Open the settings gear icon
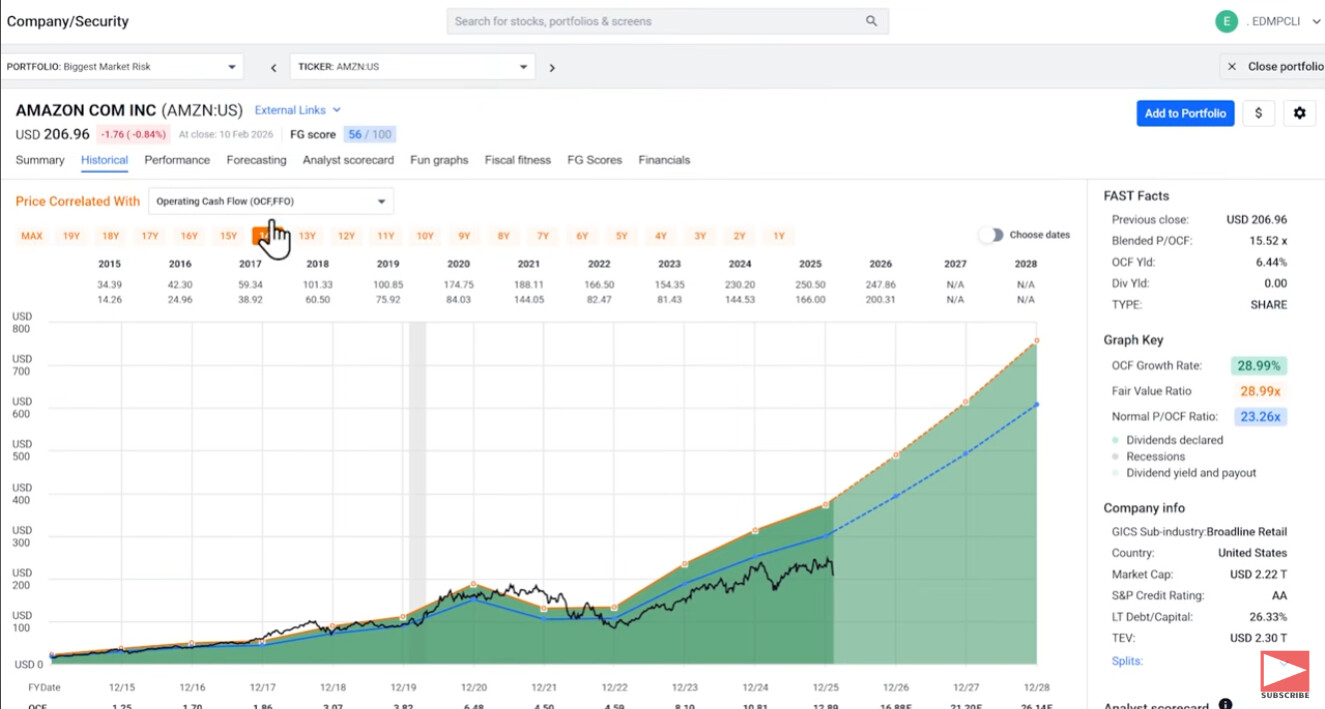Image resolution: width=1325 pixels, height=709 pixels. pyautogui.click(x=1299, y=113)
